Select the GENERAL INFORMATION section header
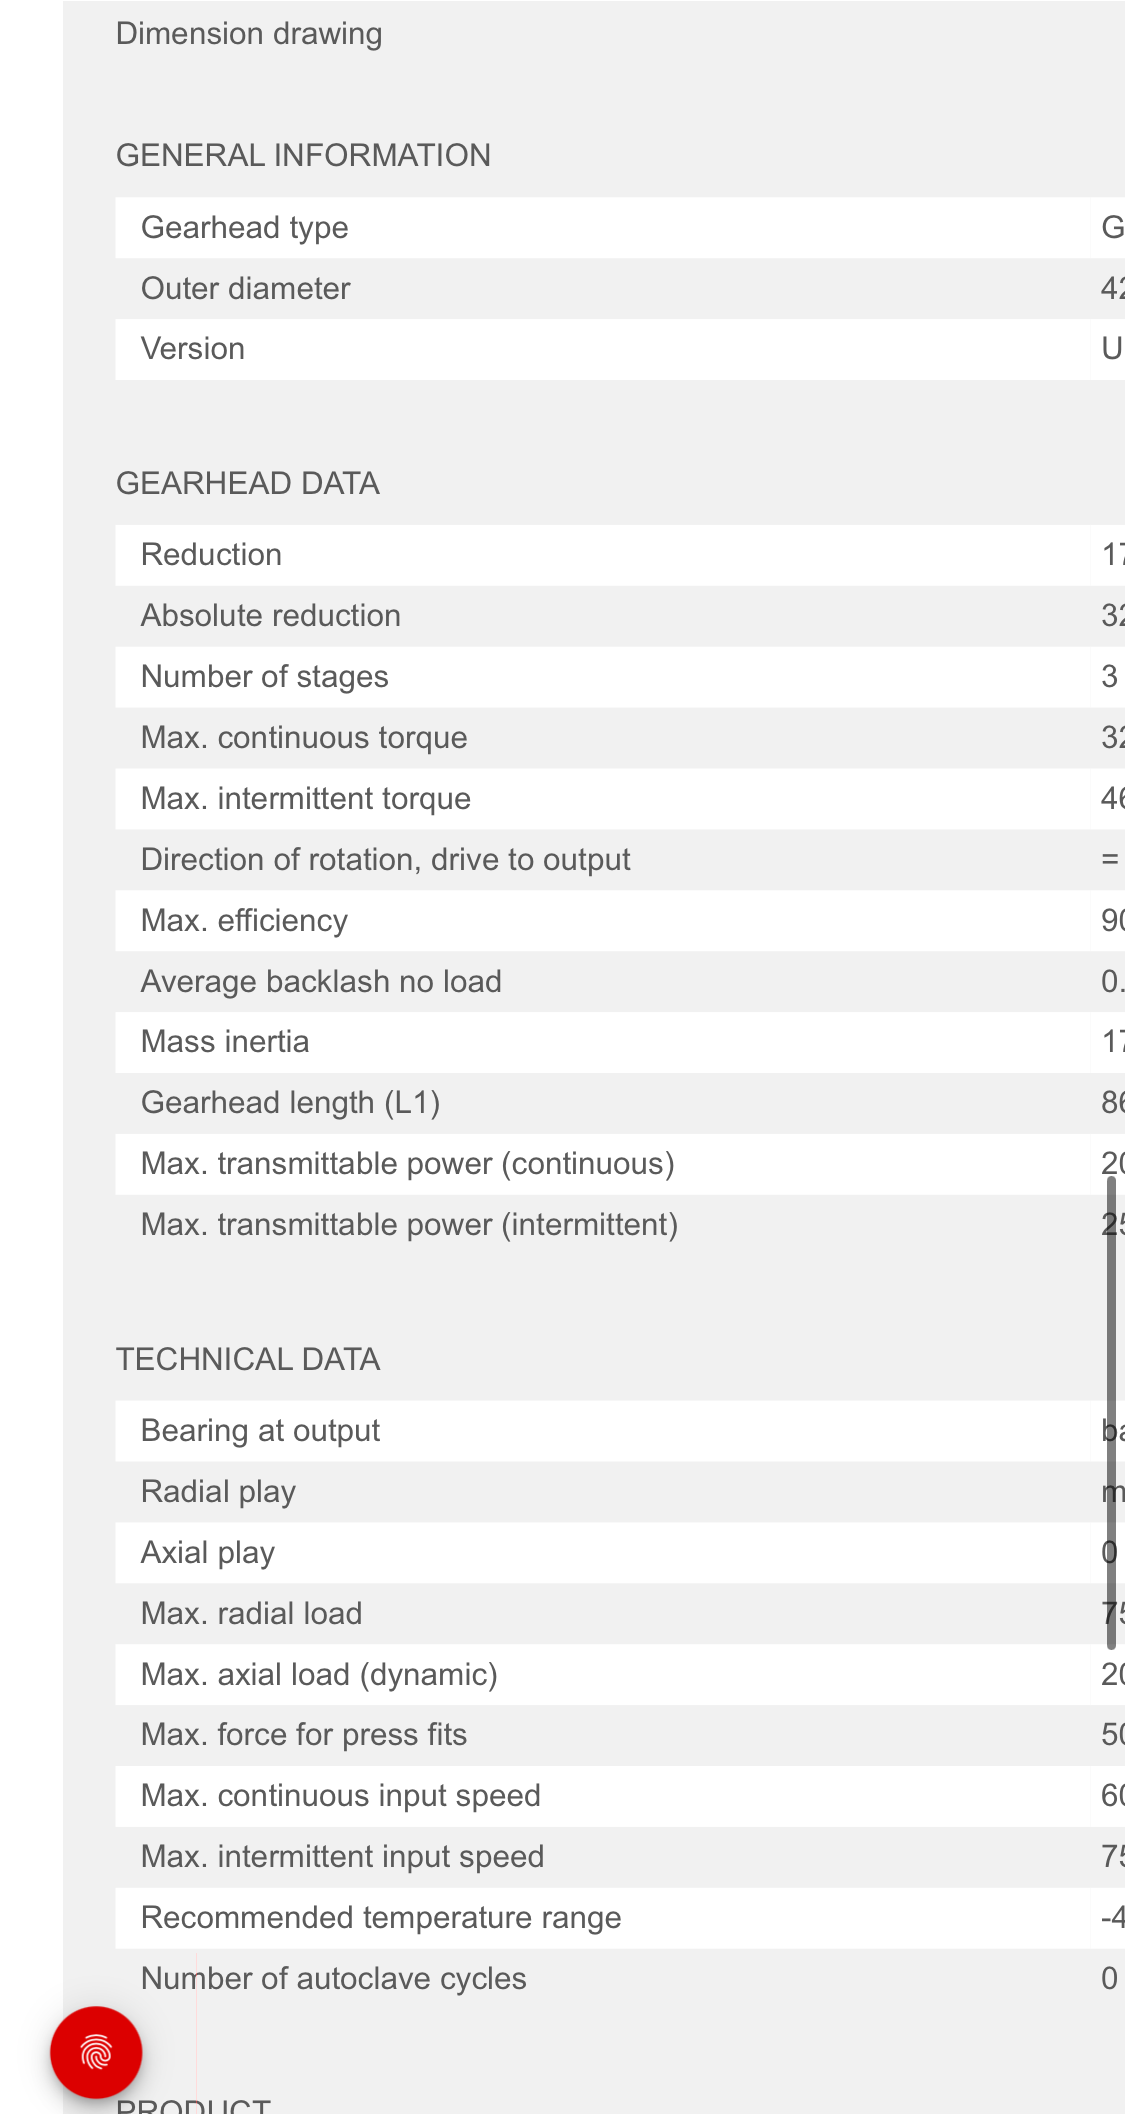The image size is (1125, 2114). coord(303,155)
